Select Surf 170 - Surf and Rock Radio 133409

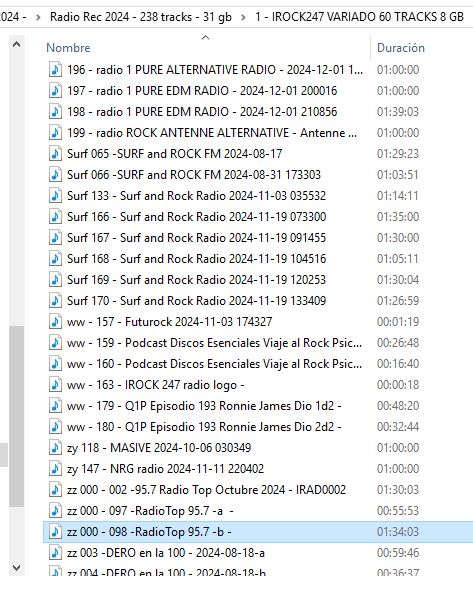[x=196, y=301]
